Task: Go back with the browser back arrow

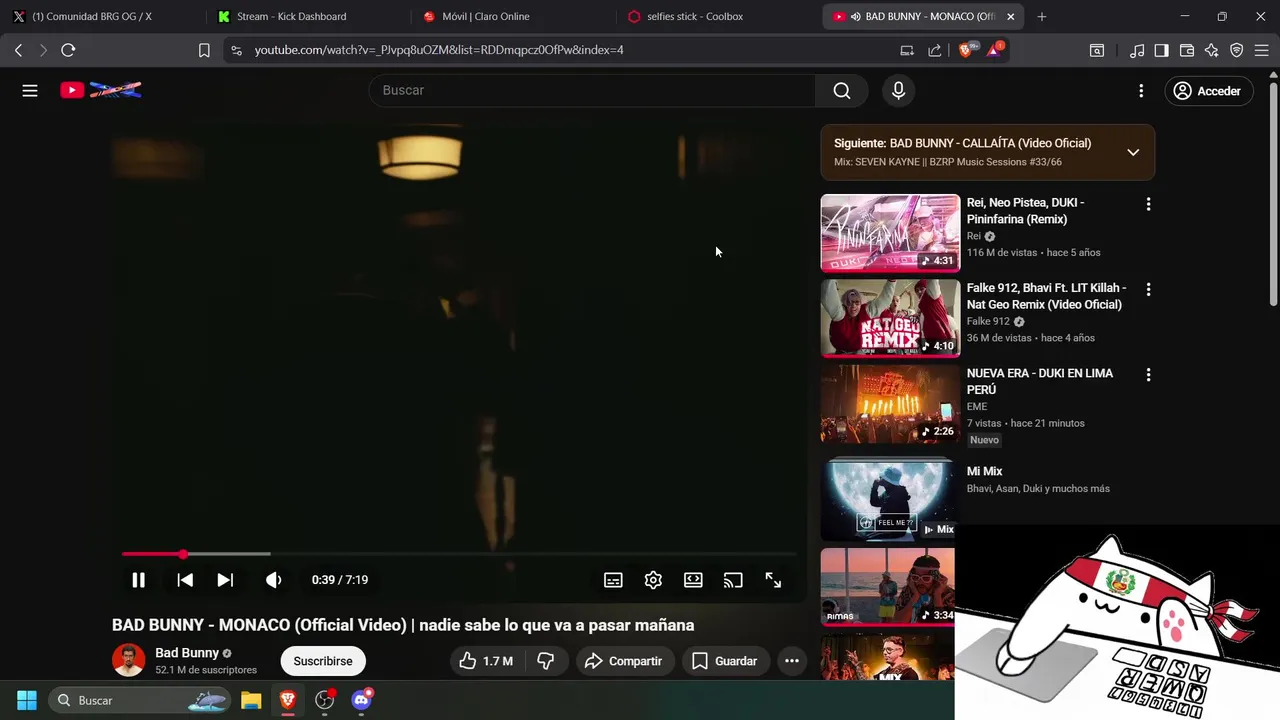Action: pos(18,50)
